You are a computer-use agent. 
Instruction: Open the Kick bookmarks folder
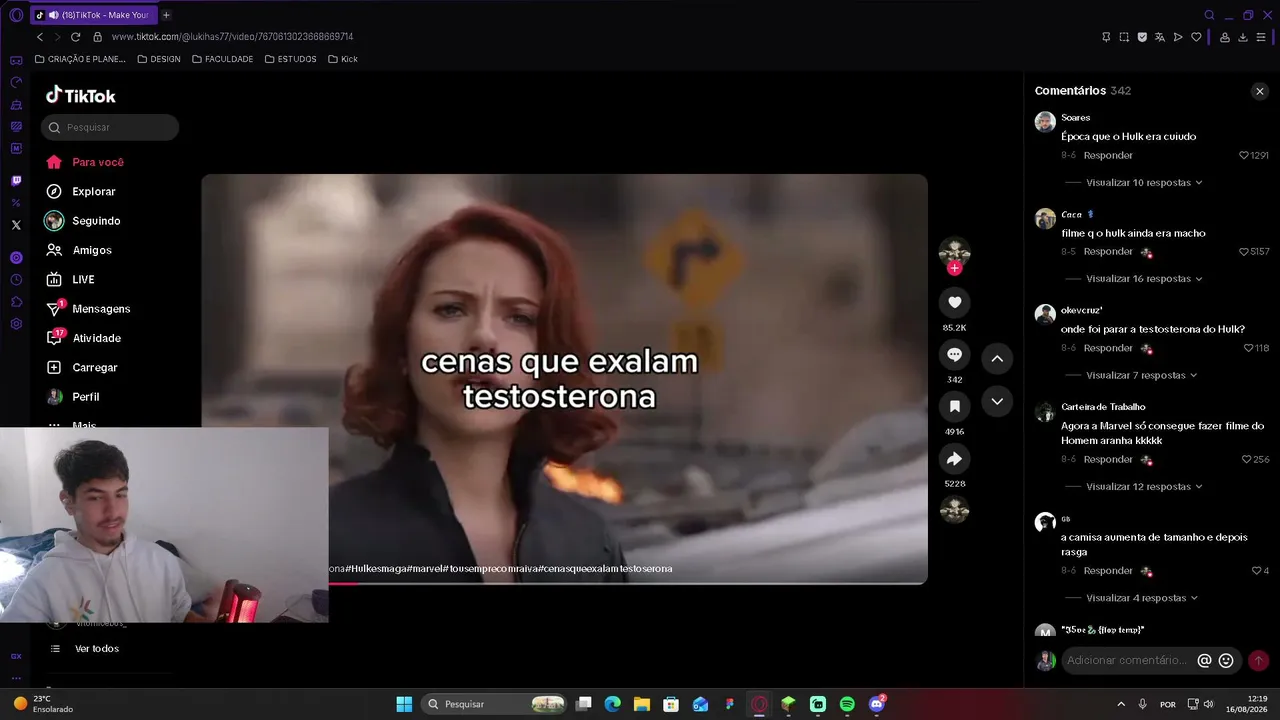click(x=343, y=59)
